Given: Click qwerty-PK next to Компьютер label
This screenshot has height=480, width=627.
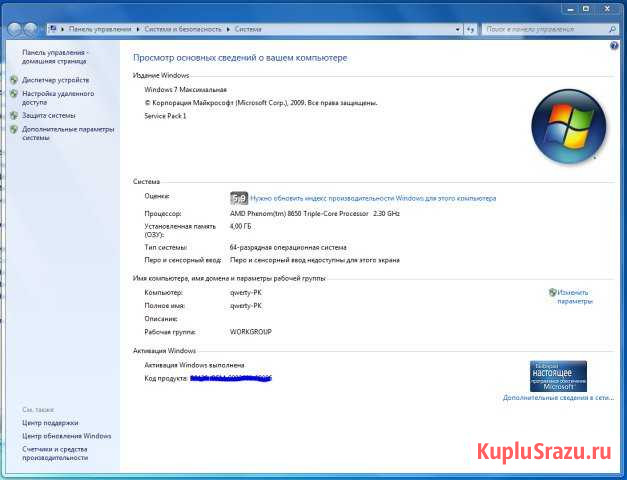Looking at the screenshot, I should click(246, 293).
